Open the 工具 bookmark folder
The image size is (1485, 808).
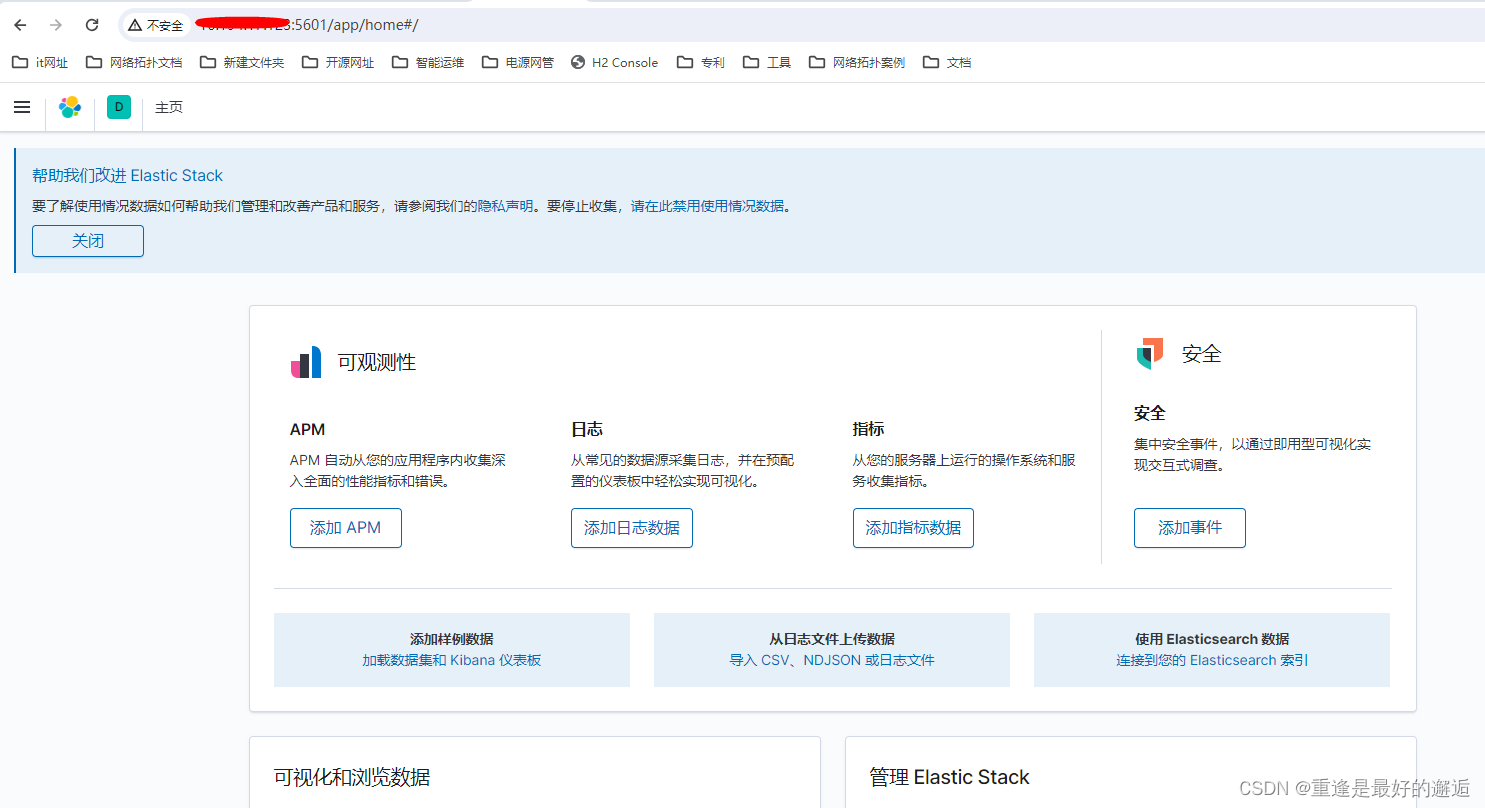[x=767, y=62]
